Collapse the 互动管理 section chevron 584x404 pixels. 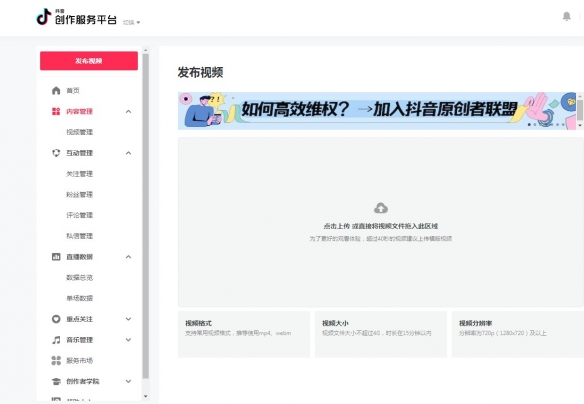coord(128,153)
